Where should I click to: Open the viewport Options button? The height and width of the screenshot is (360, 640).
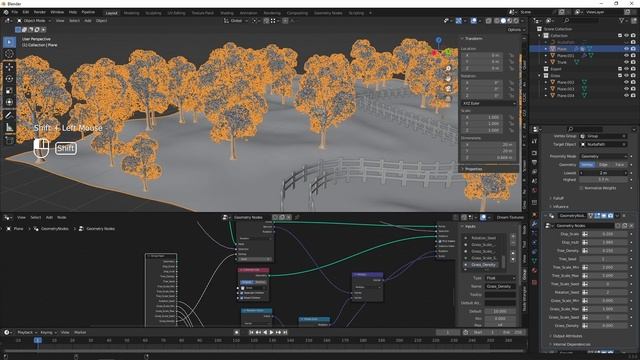tap(516, 30)
